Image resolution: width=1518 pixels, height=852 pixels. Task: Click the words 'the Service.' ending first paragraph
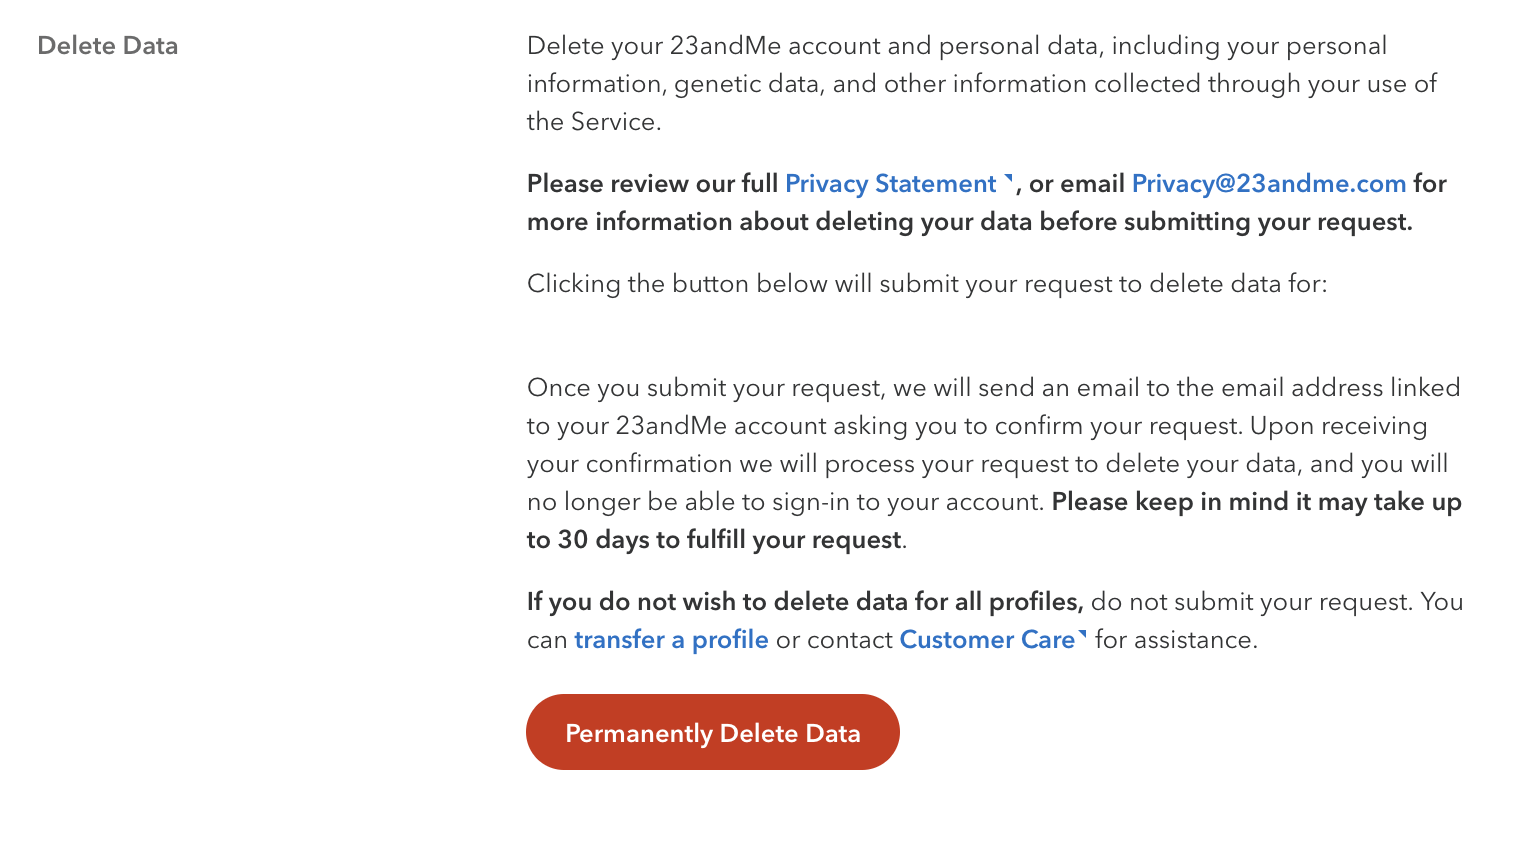[x=594, y=122]
